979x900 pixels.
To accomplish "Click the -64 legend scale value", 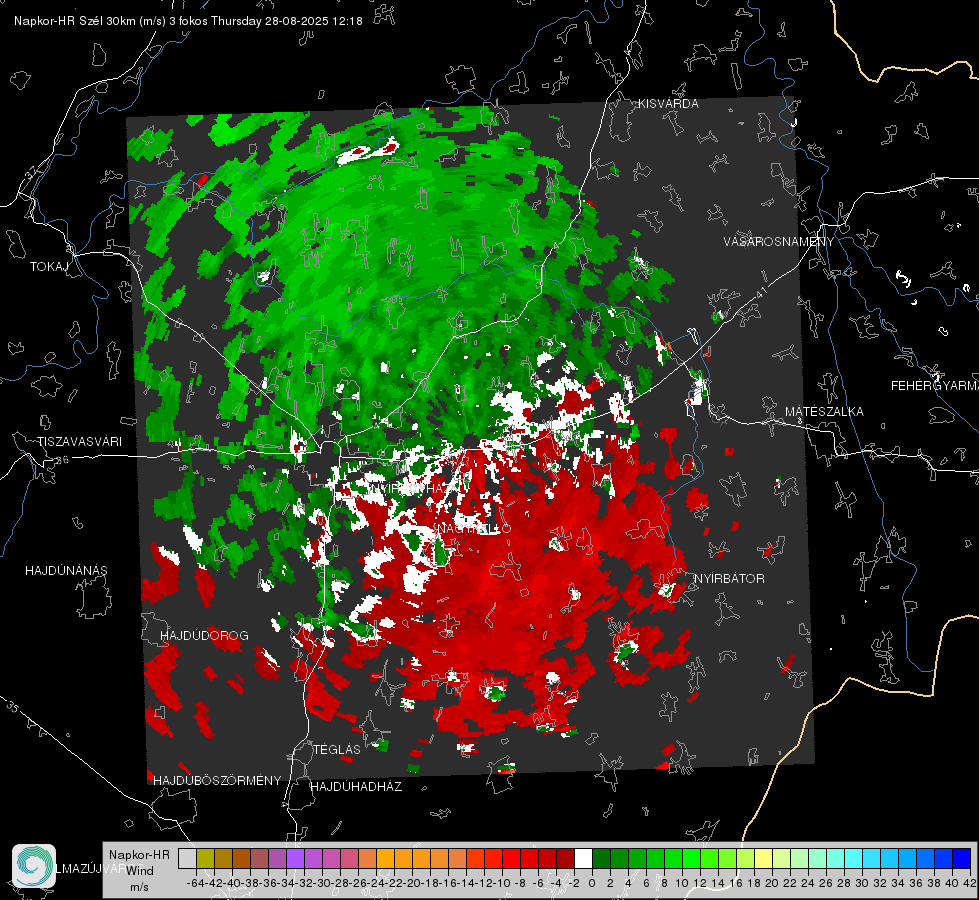I will click(x=195, y=883).
